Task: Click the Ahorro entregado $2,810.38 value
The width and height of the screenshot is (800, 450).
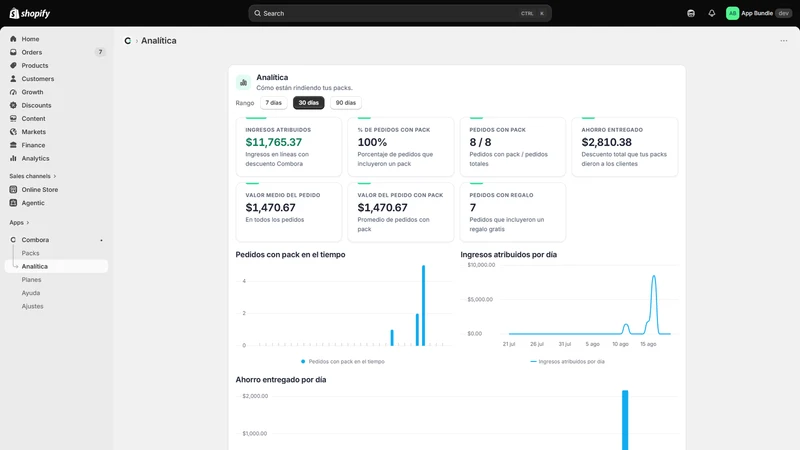Action: (x=607, y=142)
